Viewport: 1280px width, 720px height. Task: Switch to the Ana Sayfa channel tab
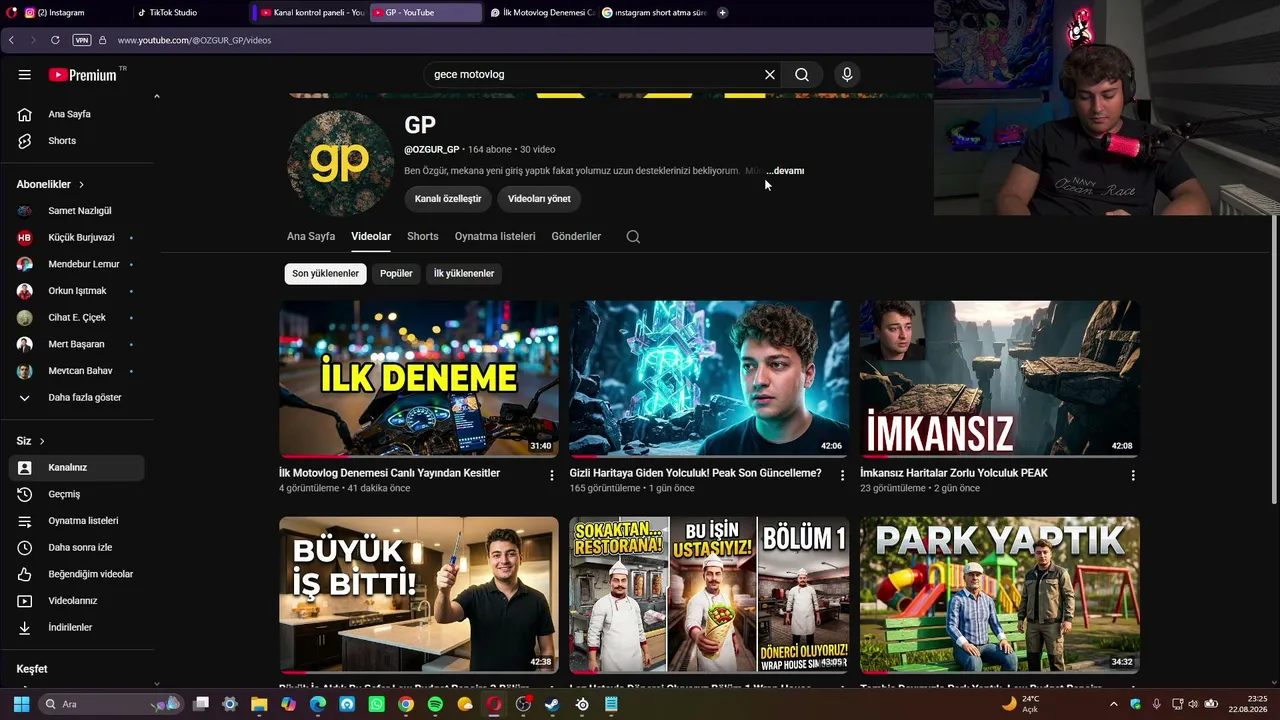pos(311,237)
